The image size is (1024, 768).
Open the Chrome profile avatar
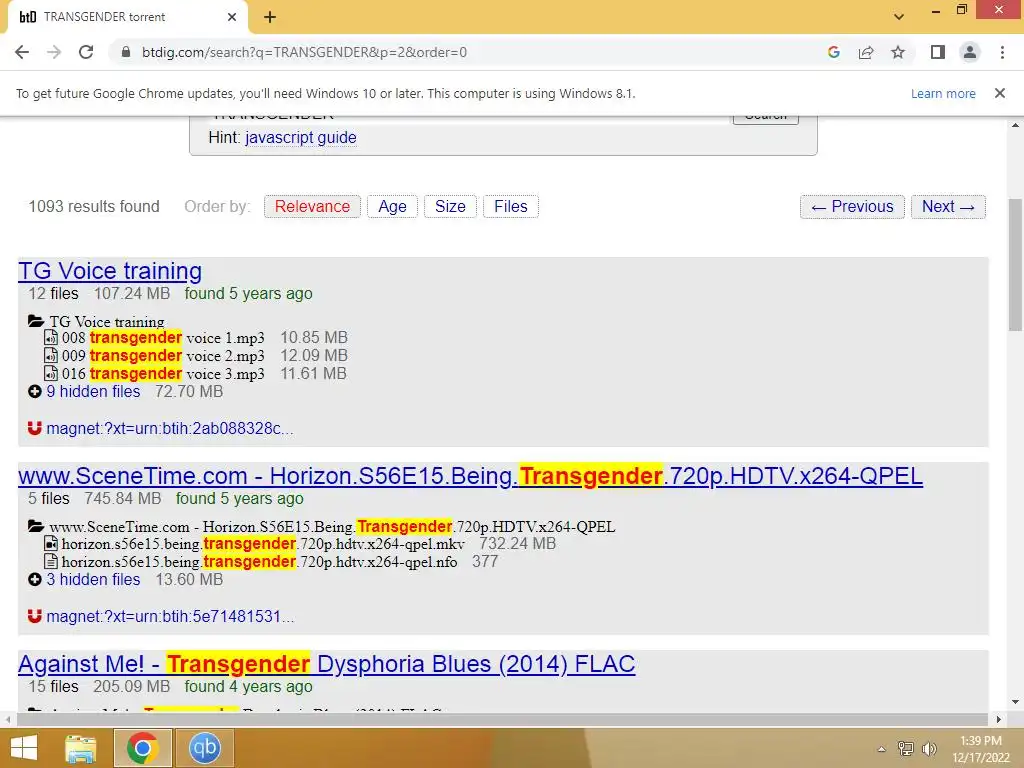(970, 52)
